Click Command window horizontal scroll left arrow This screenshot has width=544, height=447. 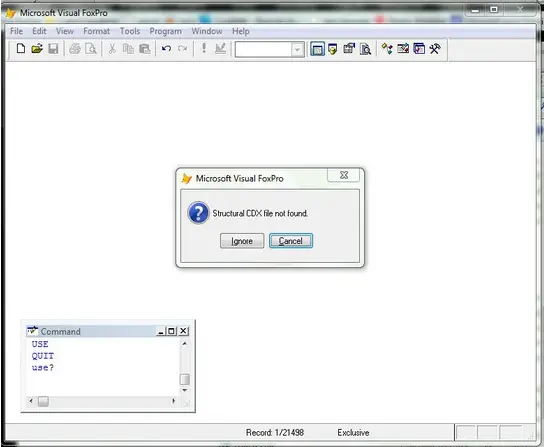[x=31, y=401]
